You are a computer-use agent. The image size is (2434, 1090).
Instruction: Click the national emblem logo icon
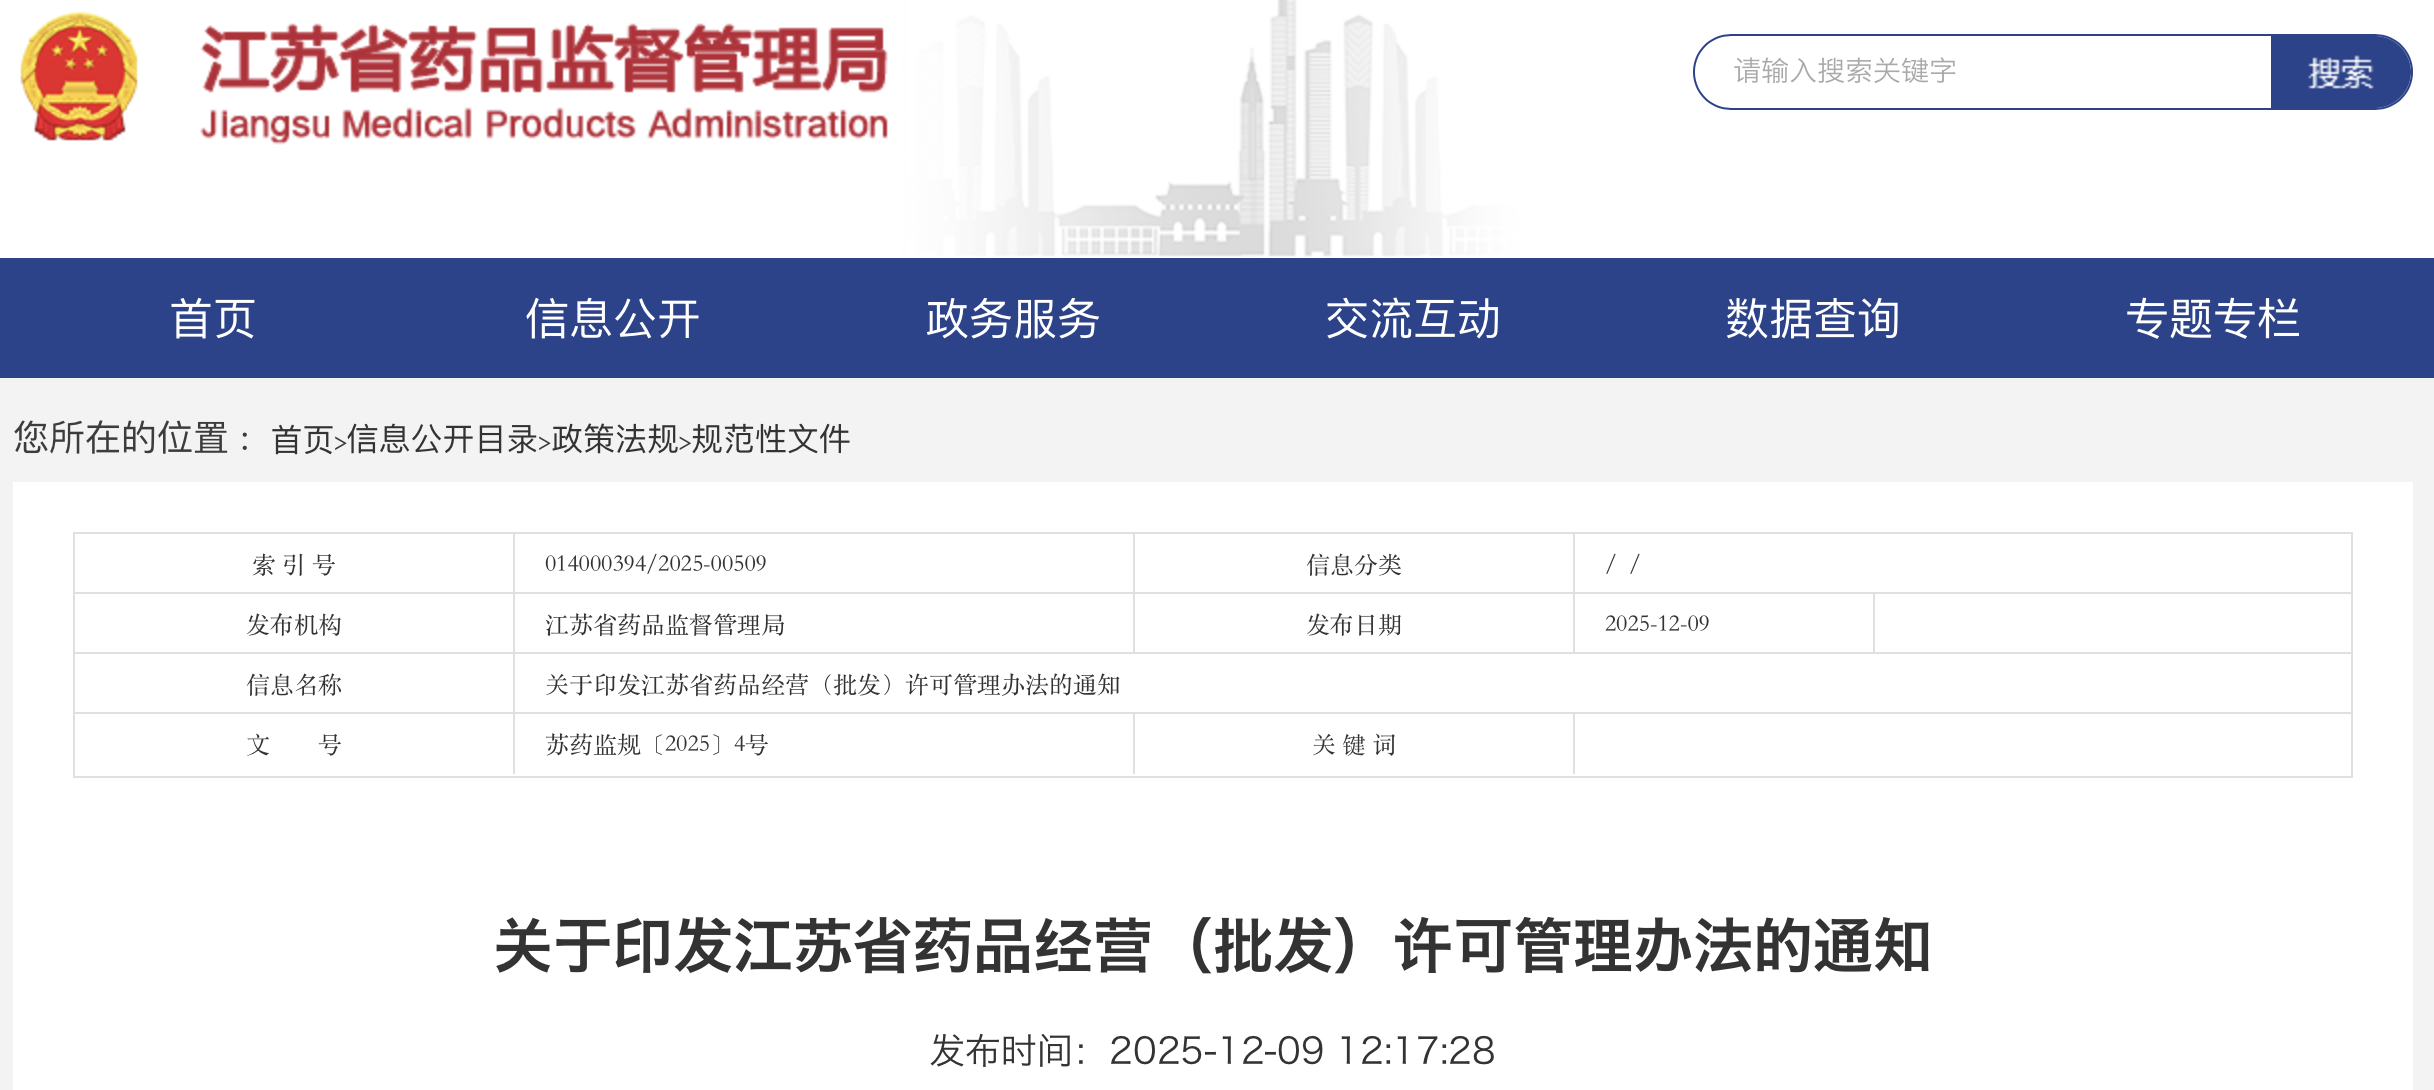pos(79,78)
